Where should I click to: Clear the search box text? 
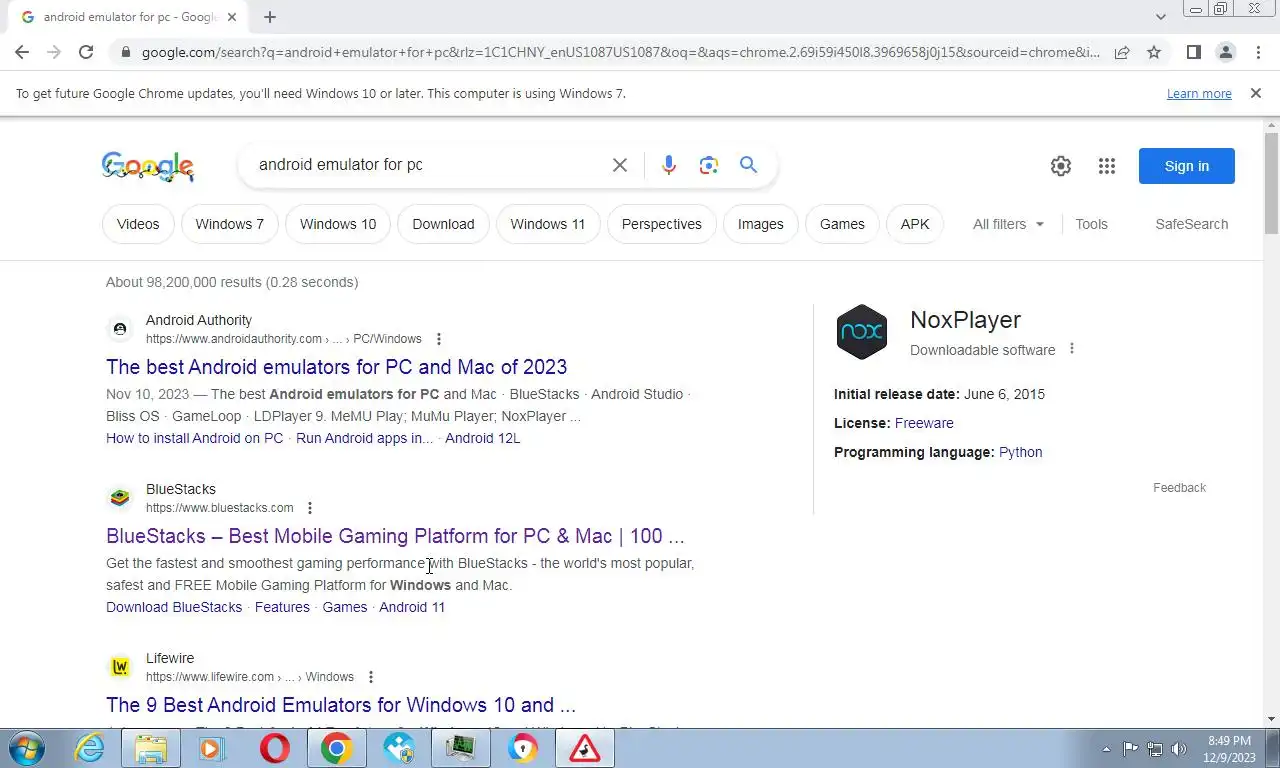(x=620, y=165)
